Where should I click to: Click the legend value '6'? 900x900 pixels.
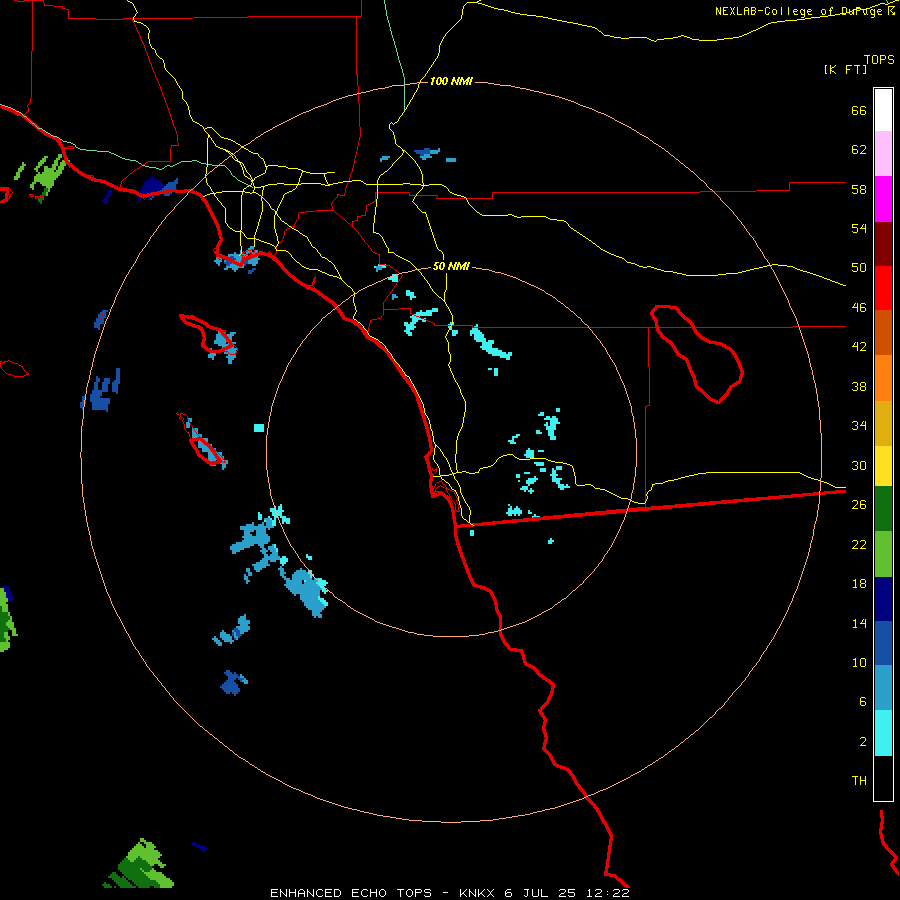(863, 702)
